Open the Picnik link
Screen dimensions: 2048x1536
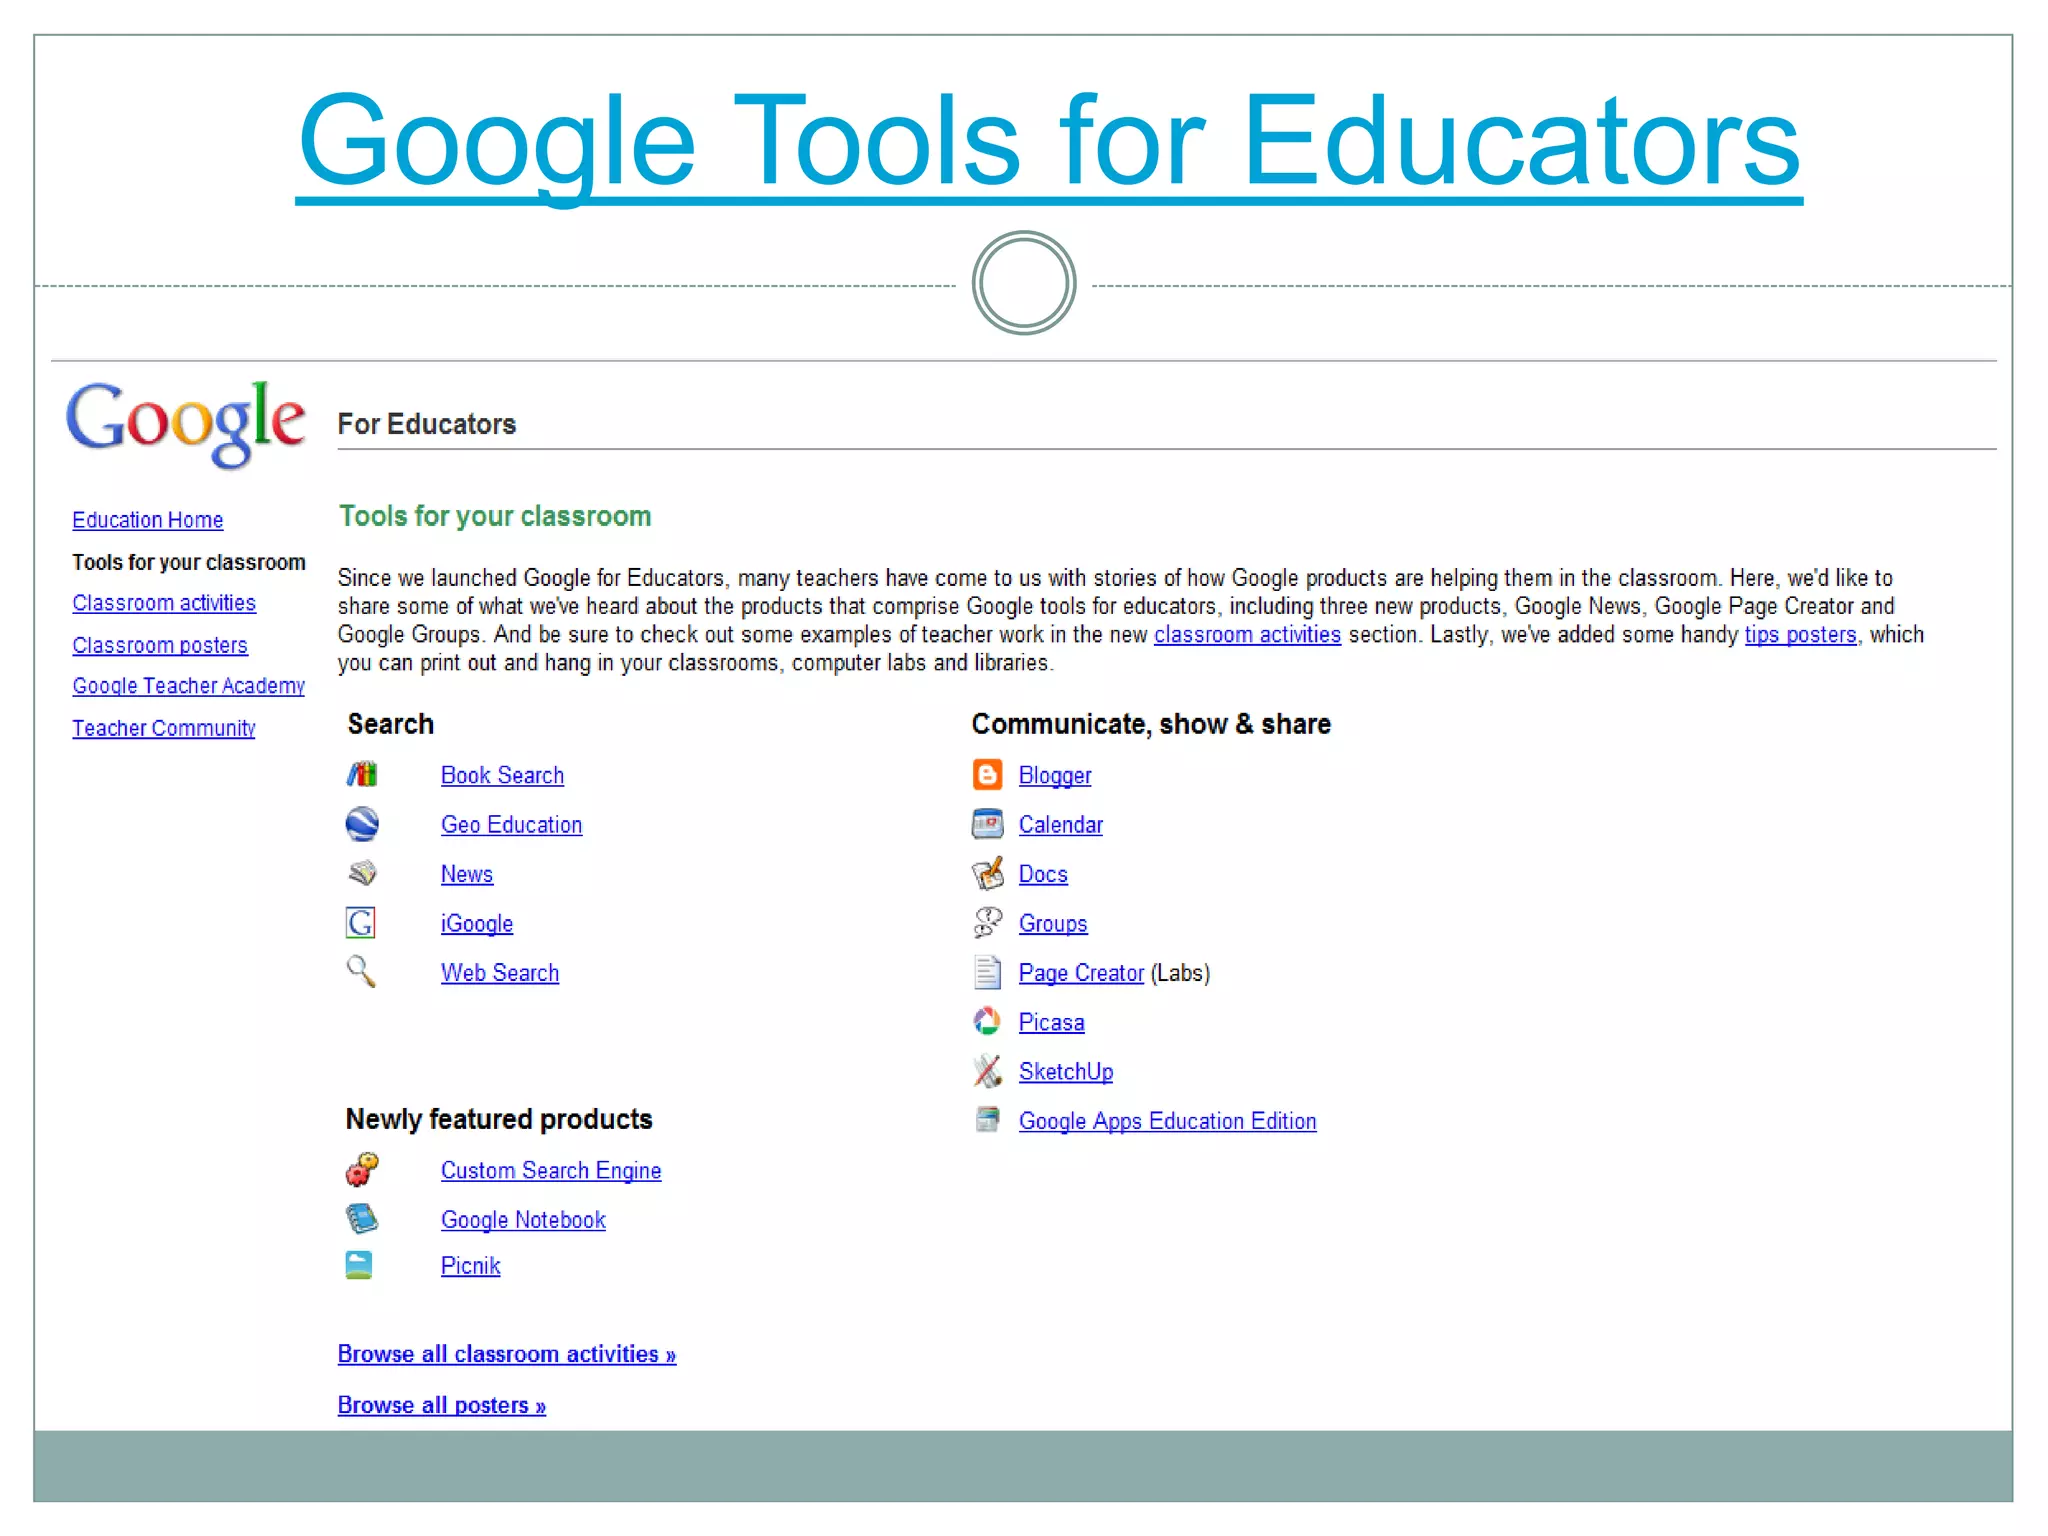(x=470, y=1266)
